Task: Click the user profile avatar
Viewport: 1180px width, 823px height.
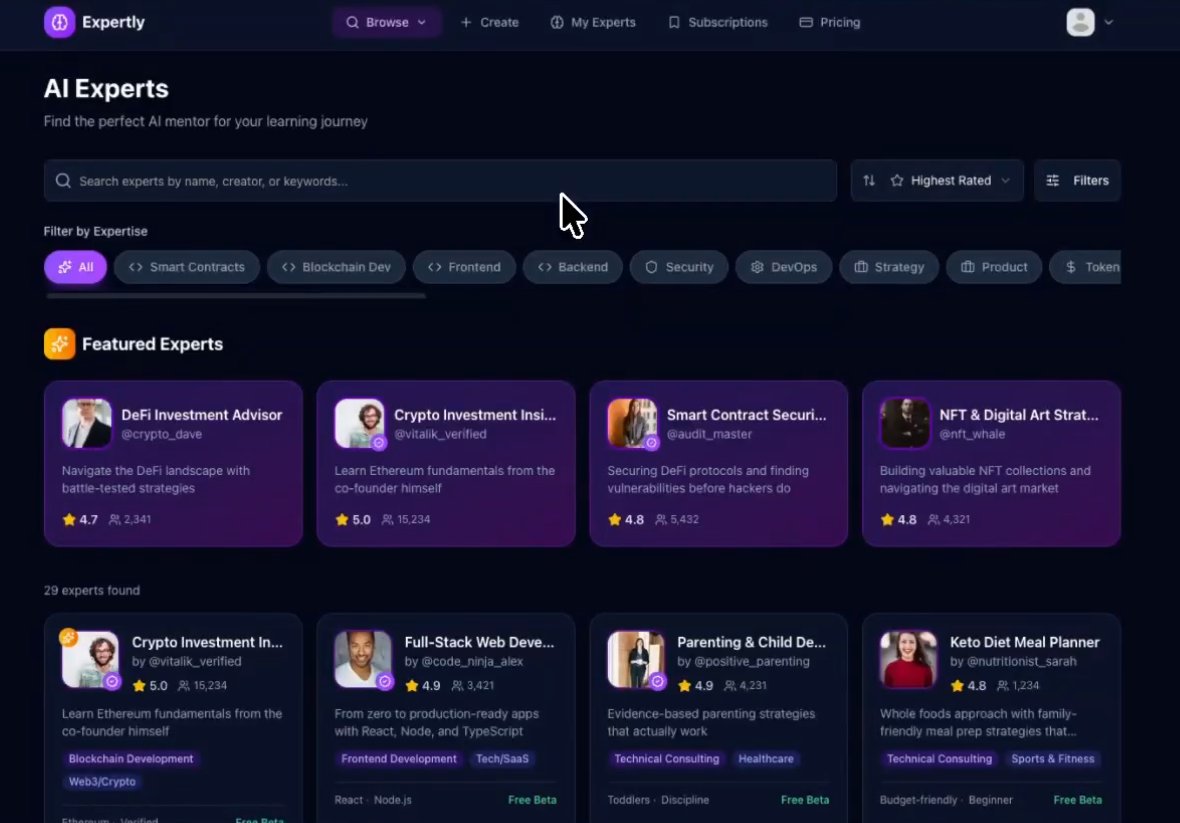Action: pos(1080,22)
